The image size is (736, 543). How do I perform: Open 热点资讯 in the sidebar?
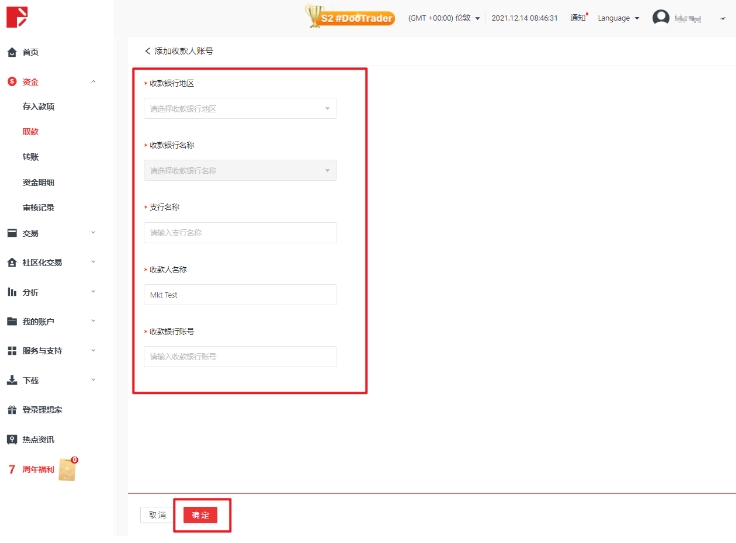[x=38, y=439]
